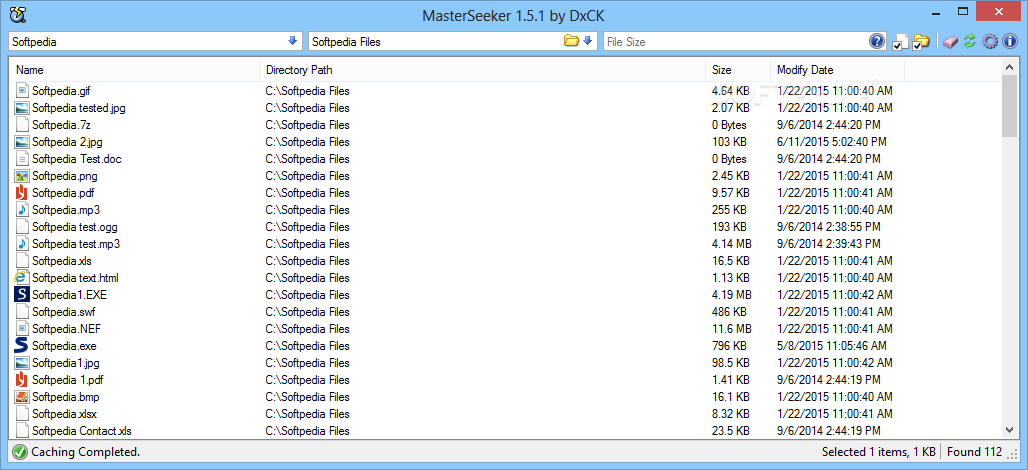Viewport: 1028px width, 470px height.
Task: Click the scrollbar down arrow
Action: coord(1009,430)
